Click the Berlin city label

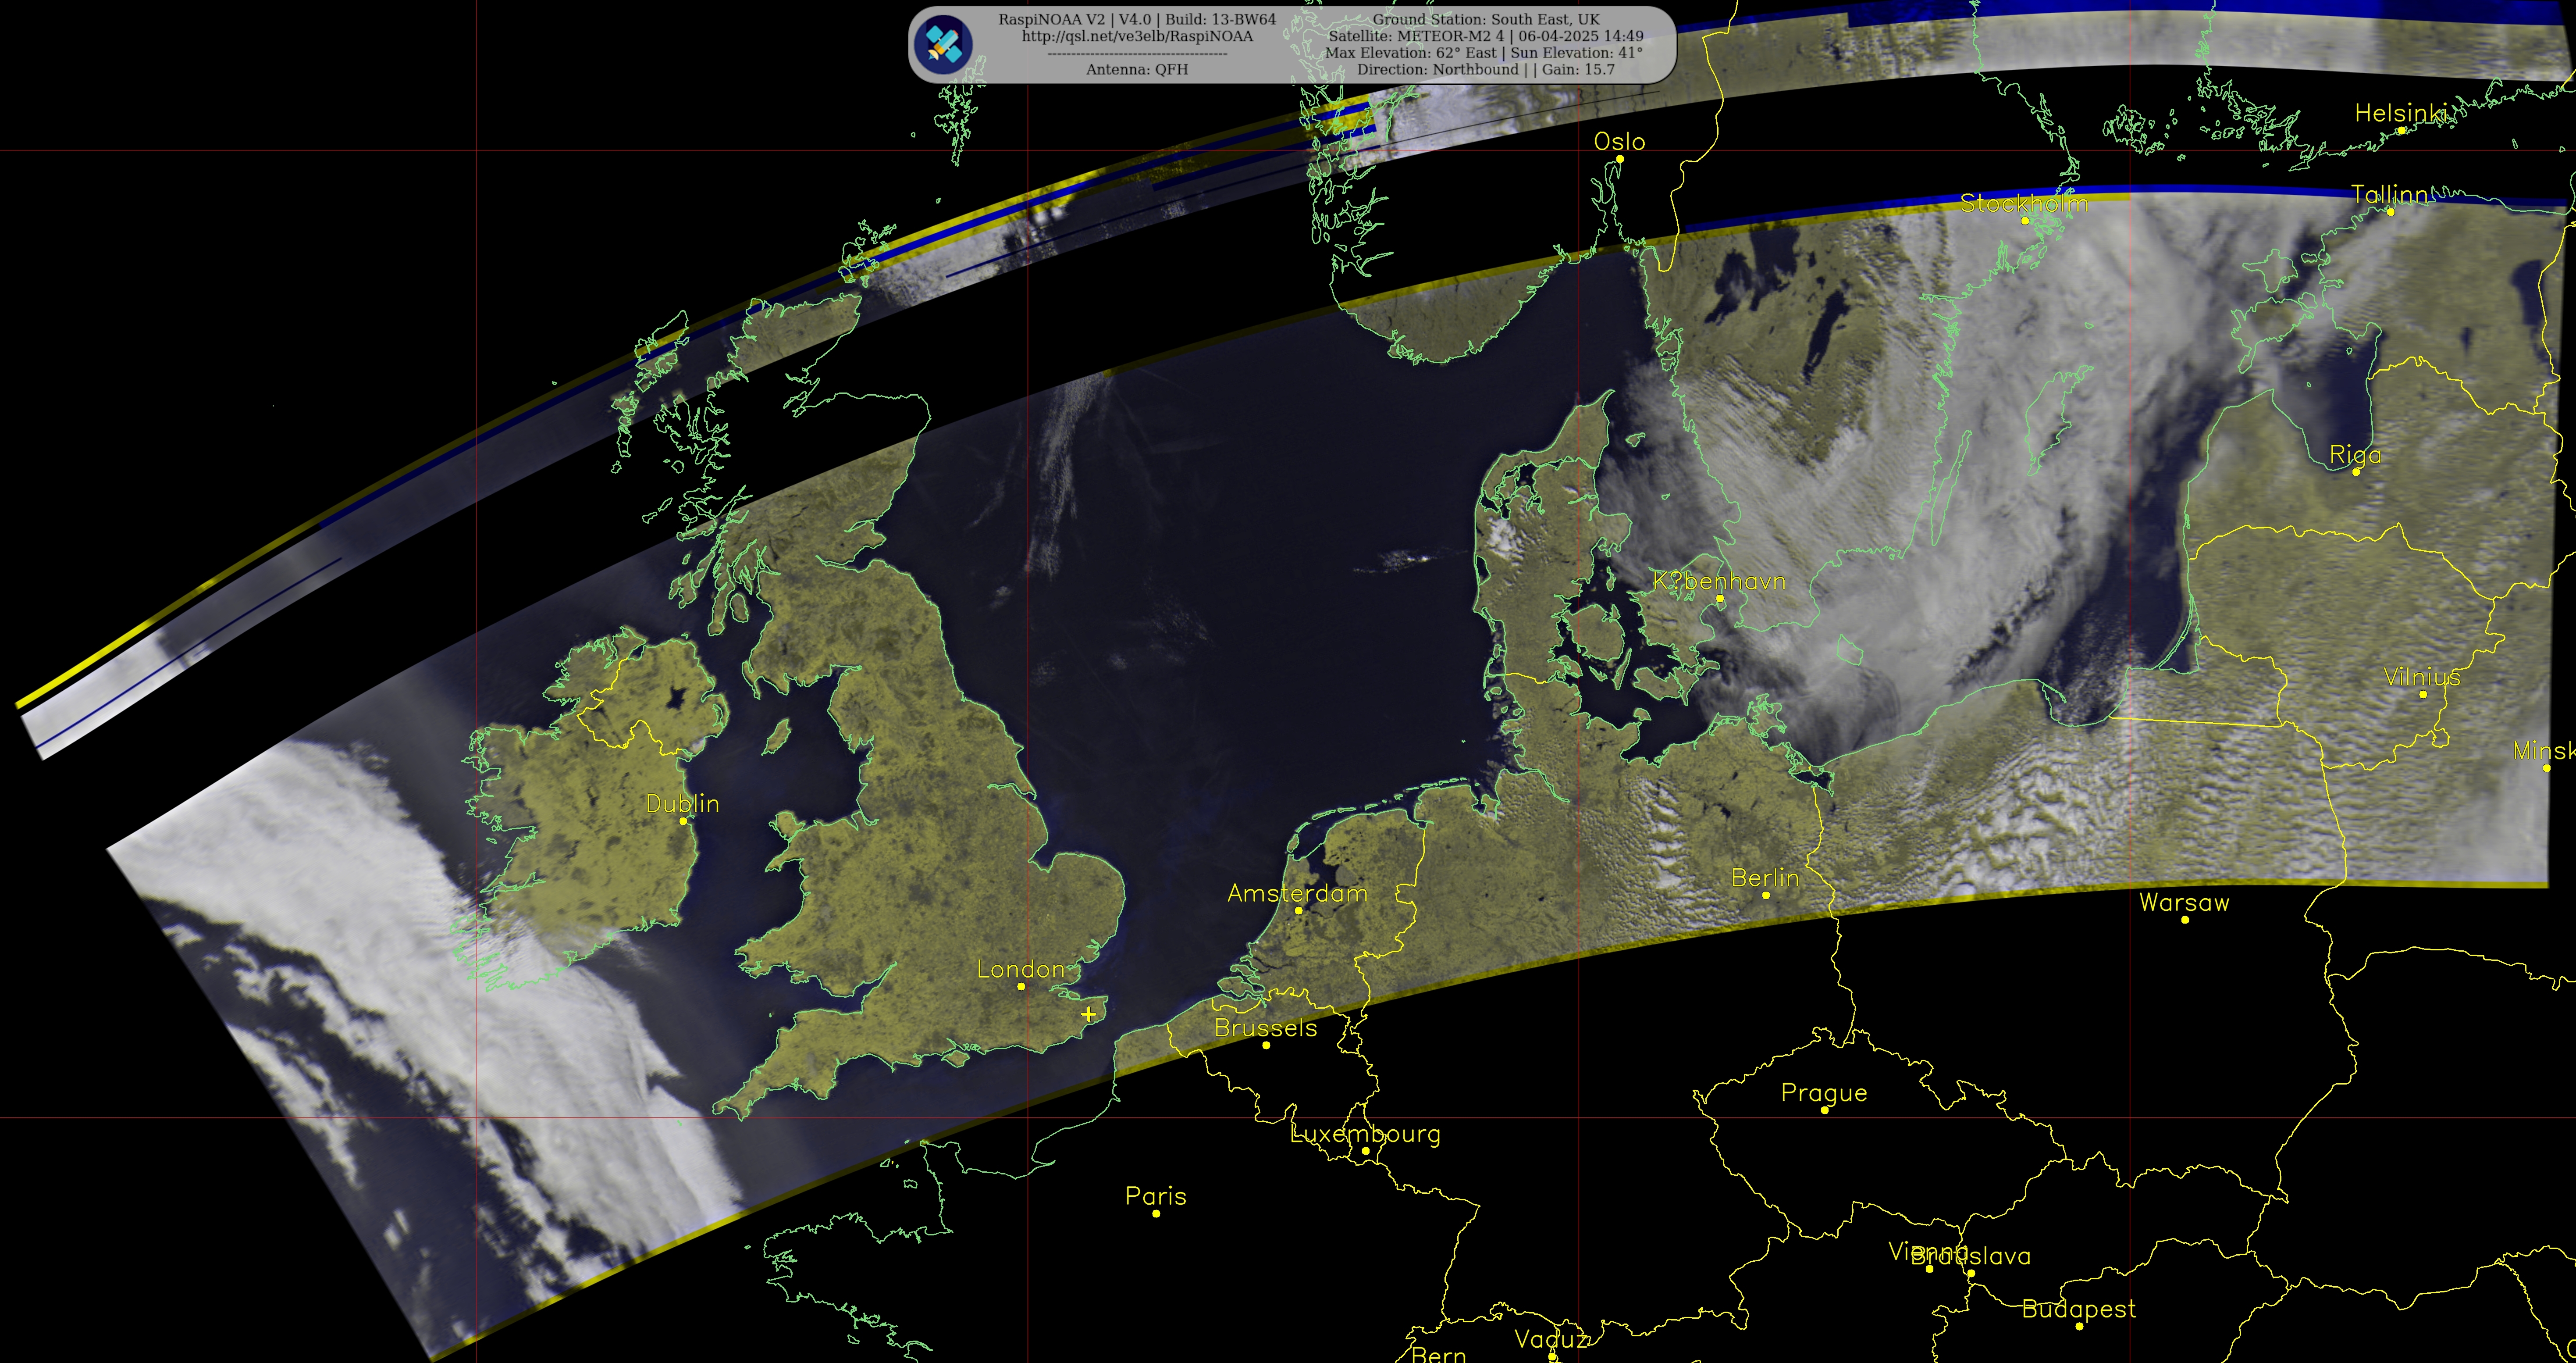pyautogui.click(x=1765, y=879)
